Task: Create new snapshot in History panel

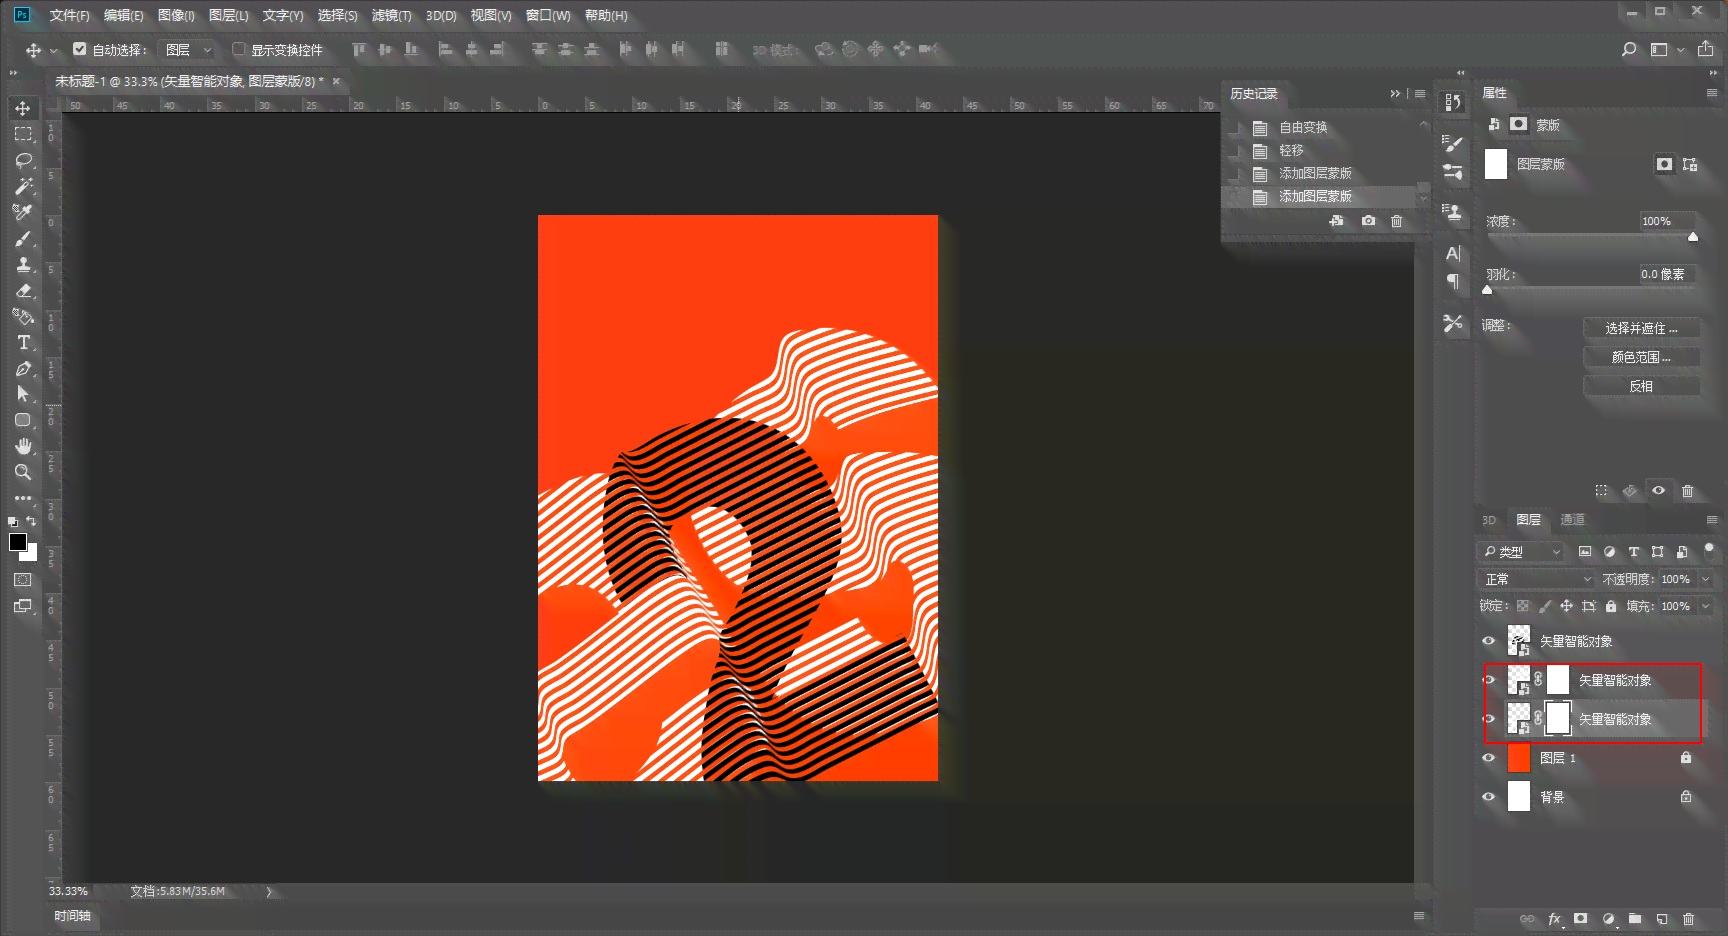Action: (x=1368, y=221)
